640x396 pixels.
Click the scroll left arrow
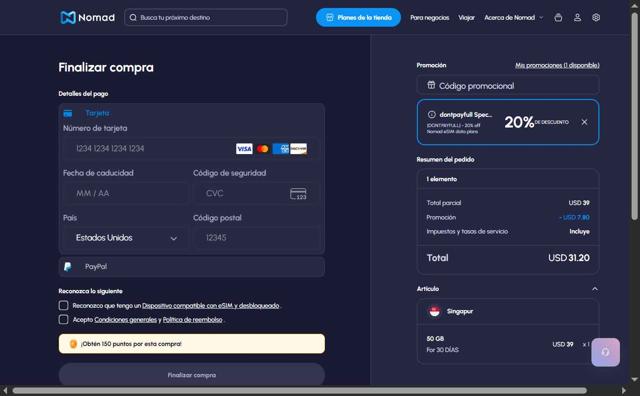pyautogui.click(x=5, y=391)
